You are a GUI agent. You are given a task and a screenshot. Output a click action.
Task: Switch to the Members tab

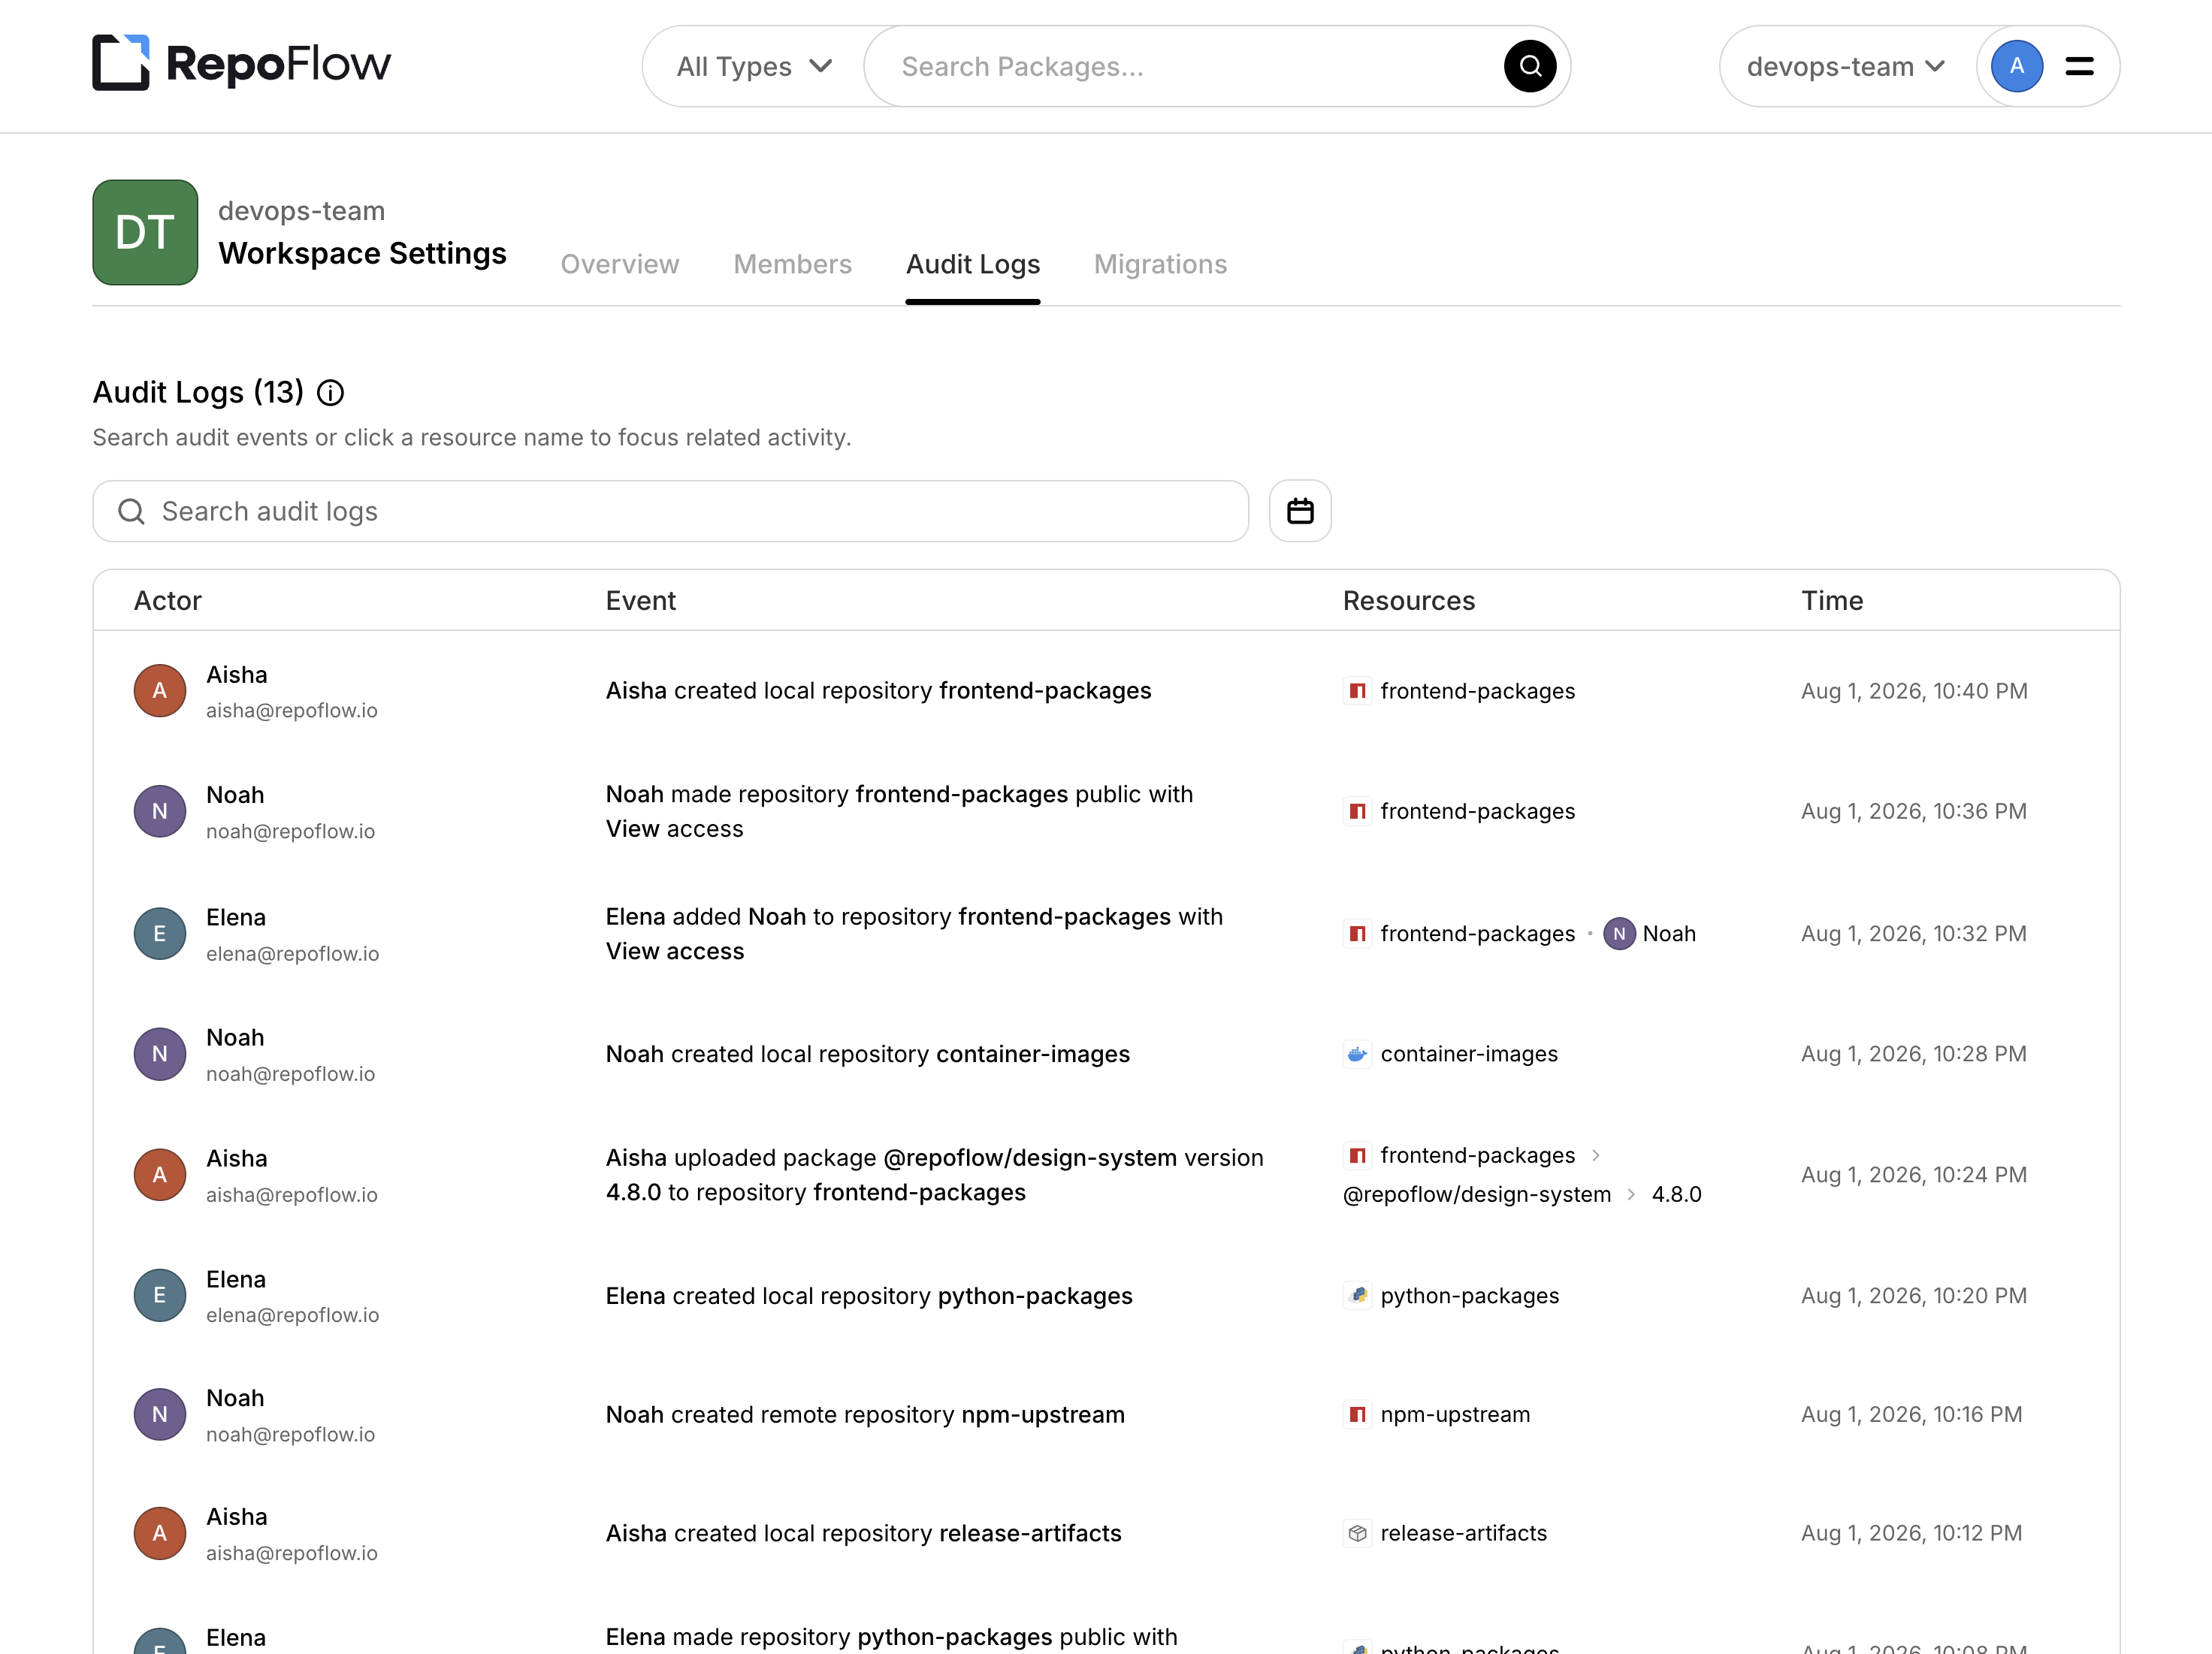(x=792, y=264)
